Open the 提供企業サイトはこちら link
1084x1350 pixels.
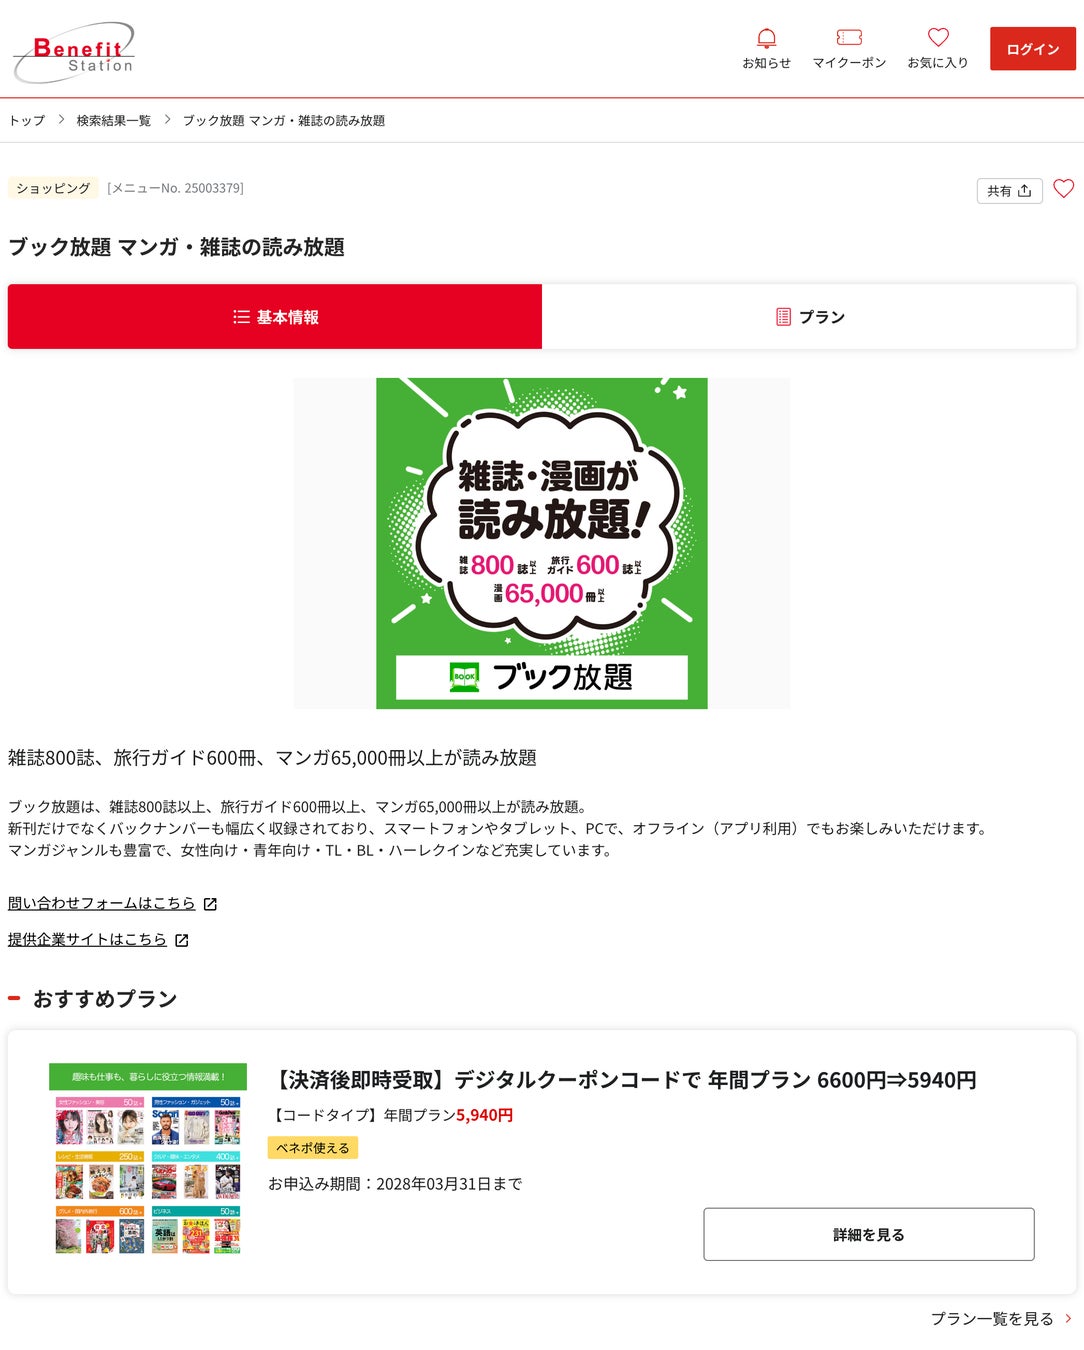point(87,939)
